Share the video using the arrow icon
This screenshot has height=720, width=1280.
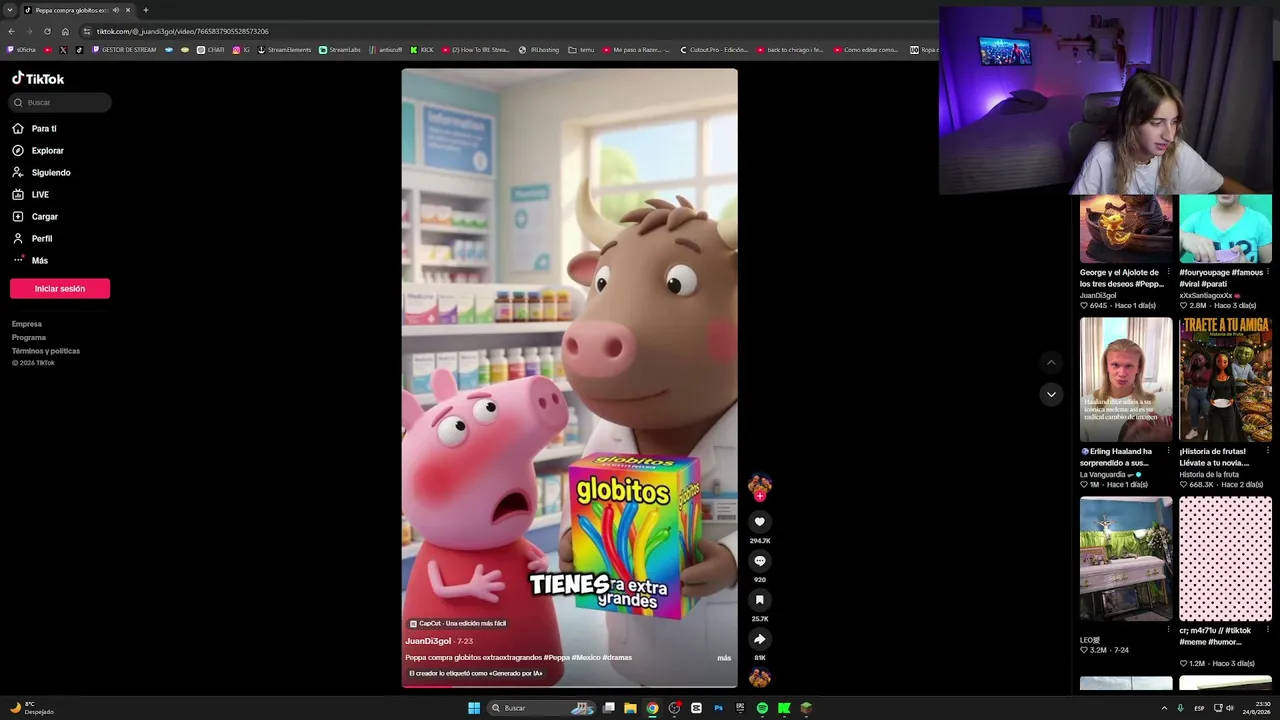pyautogui.click(x=759, y=639)
